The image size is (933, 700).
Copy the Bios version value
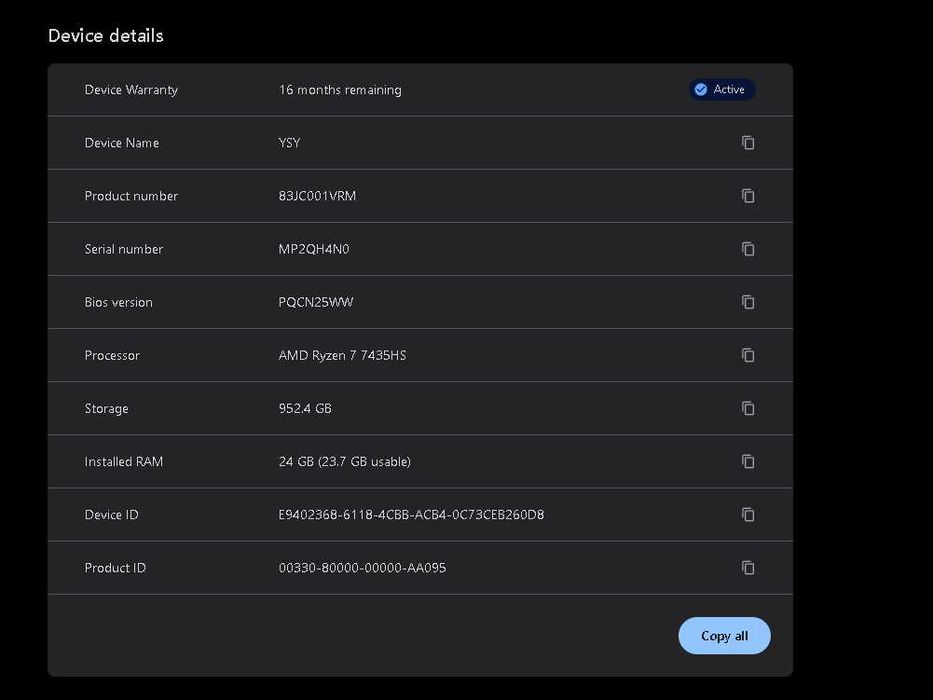point(748,302)
